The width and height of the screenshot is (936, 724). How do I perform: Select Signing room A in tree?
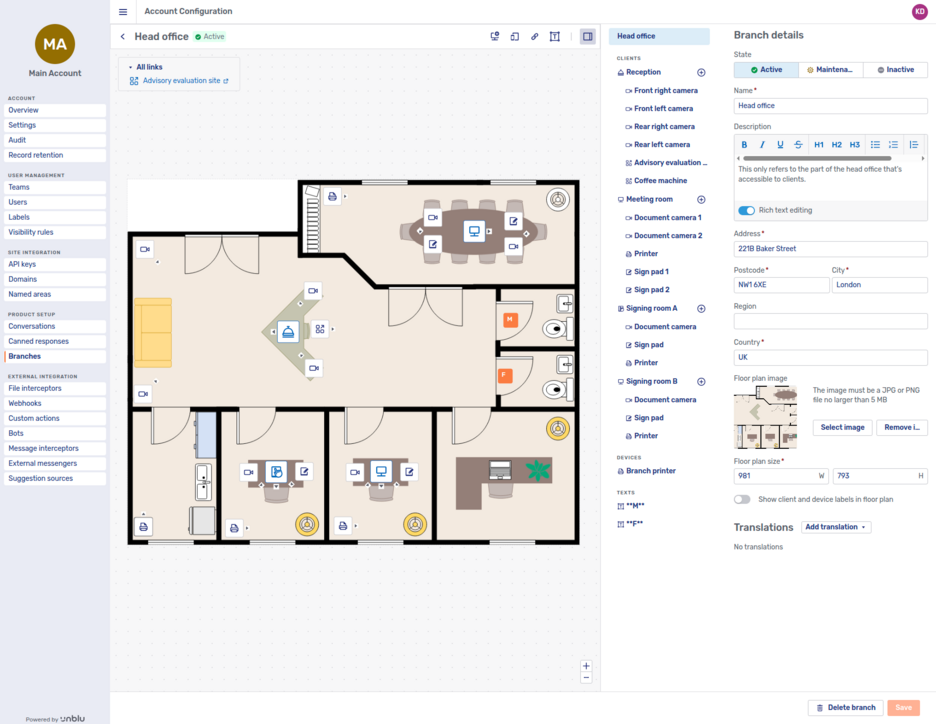pyautogui.click(x=651, y=309)
